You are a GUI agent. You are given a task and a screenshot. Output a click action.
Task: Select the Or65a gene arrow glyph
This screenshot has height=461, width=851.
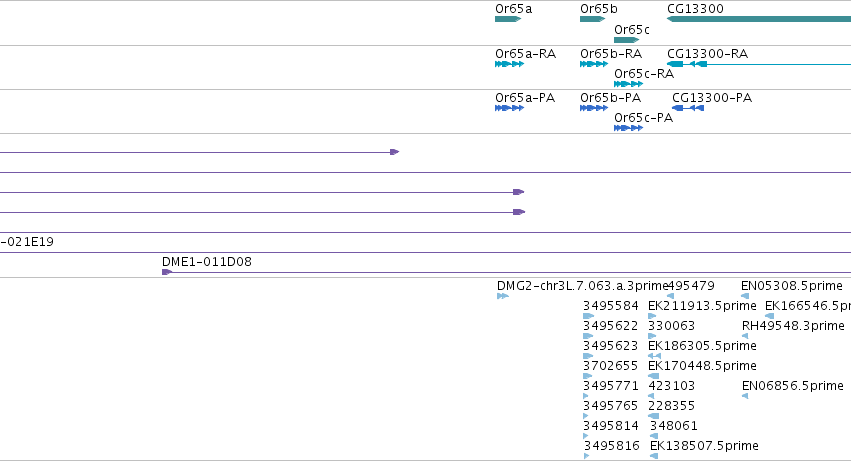coord(508,19)
